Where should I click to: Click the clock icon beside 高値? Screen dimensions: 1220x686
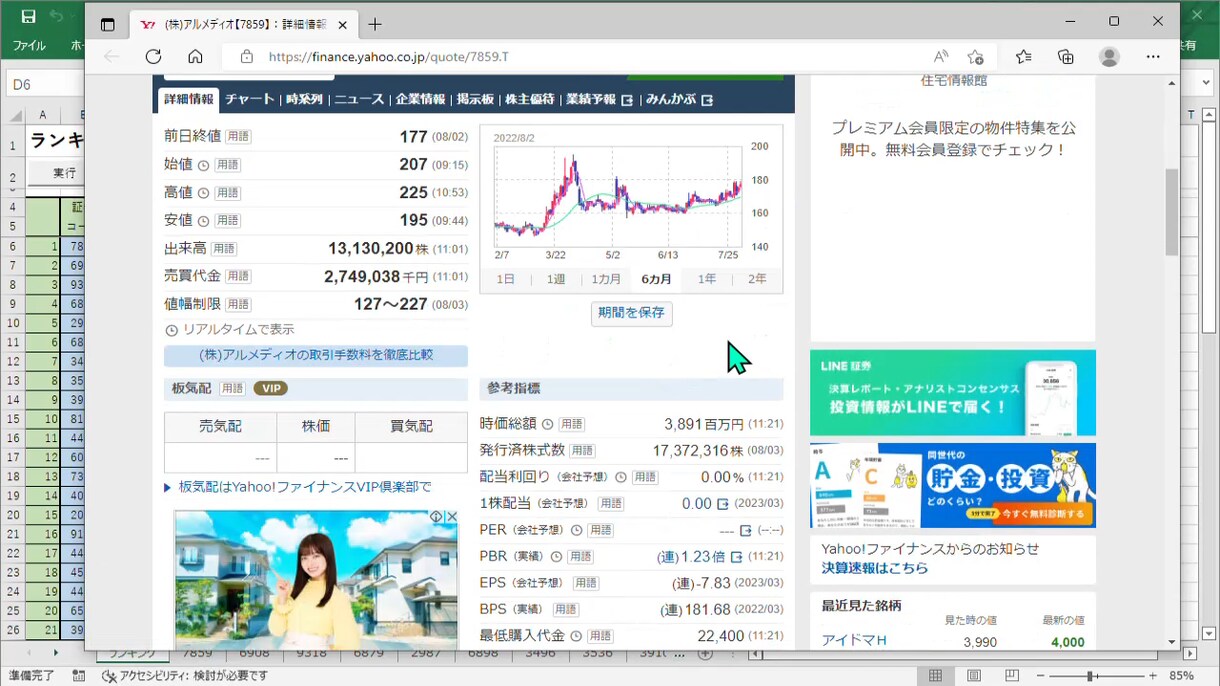(203, 193)
